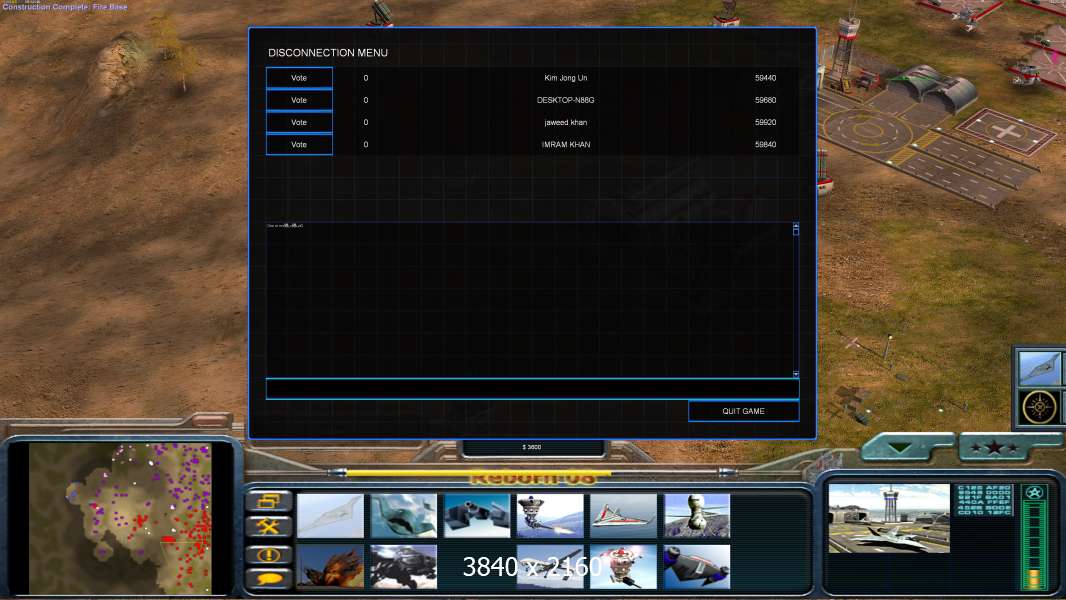Select the satellite firing laser icon
The image size is (1066, 600).
click(x=550, y=516)
